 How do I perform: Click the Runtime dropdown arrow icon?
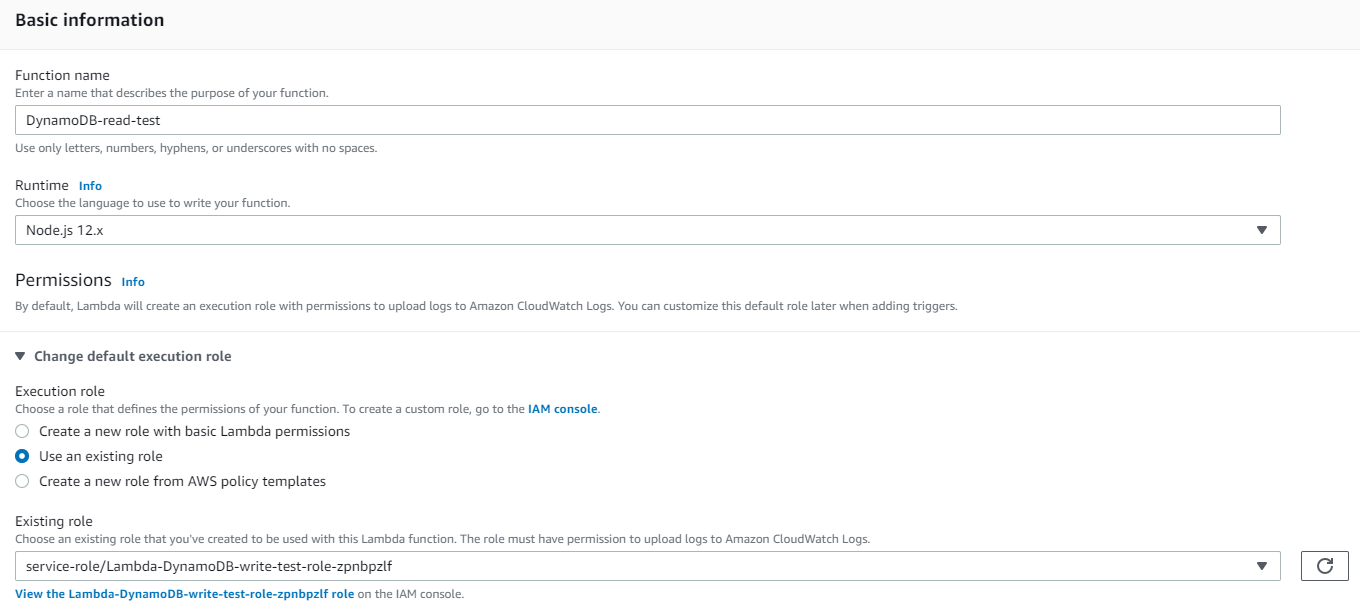point(1261,231)
